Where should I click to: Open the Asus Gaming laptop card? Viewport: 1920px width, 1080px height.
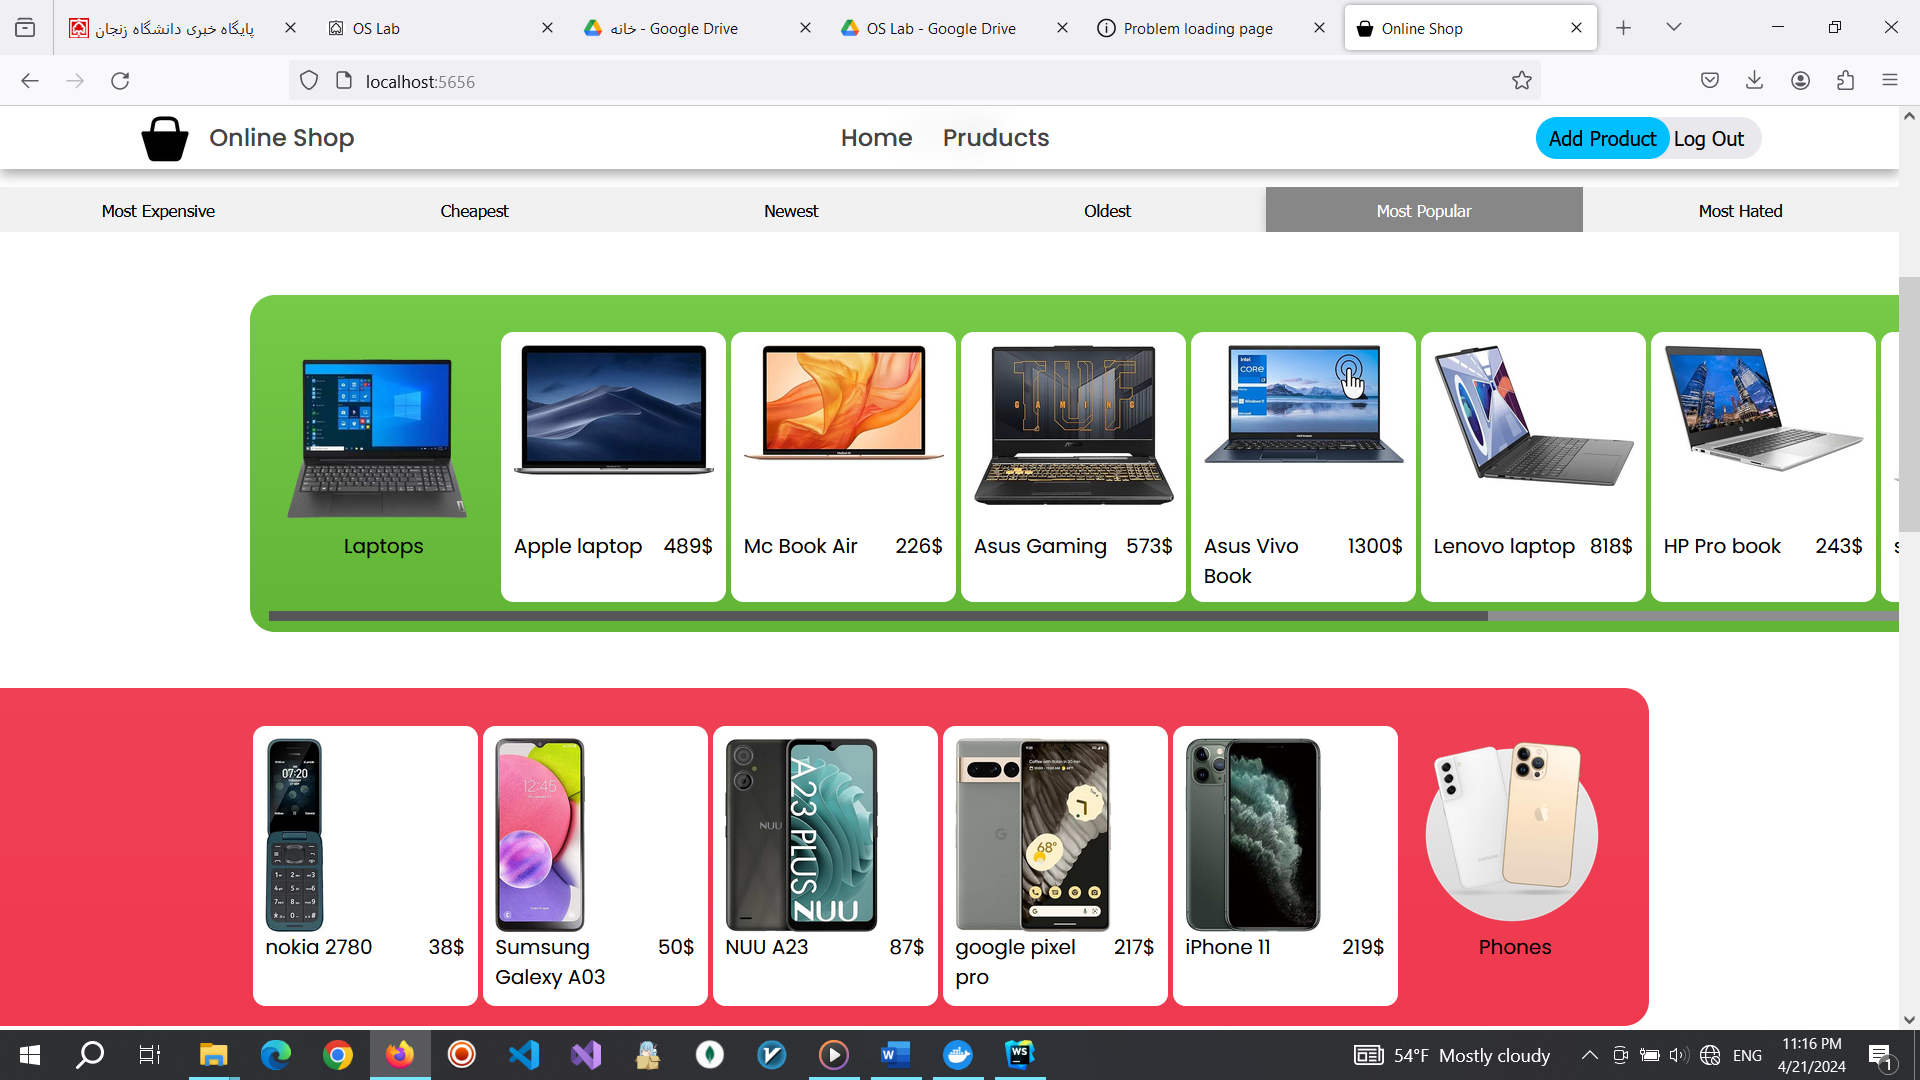[1072, 466]
